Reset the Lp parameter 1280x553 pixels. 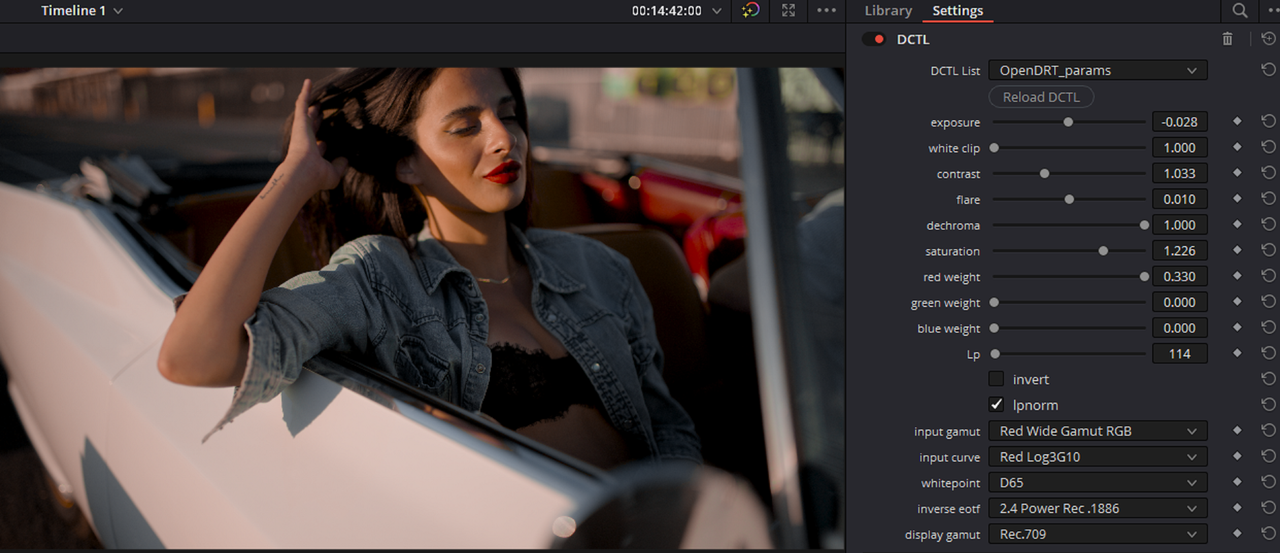coord(1268,353)
